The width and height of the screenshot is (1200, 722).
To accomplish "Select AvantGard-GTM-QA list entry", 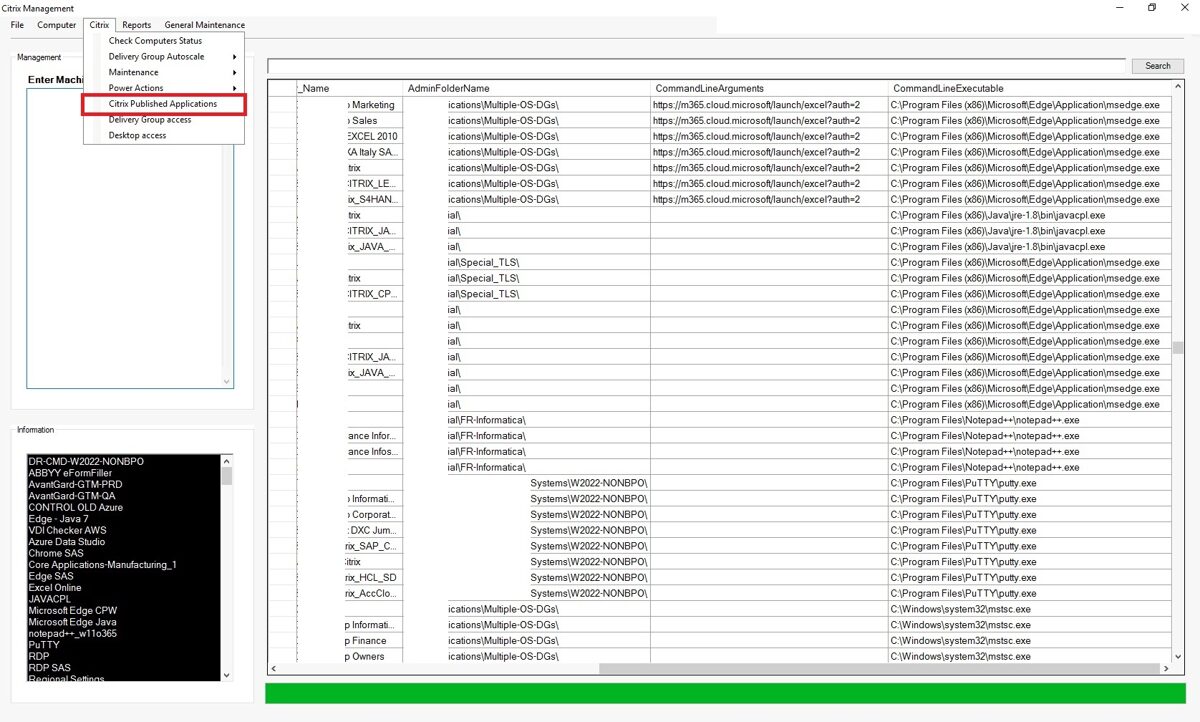I will click(72, 496).
